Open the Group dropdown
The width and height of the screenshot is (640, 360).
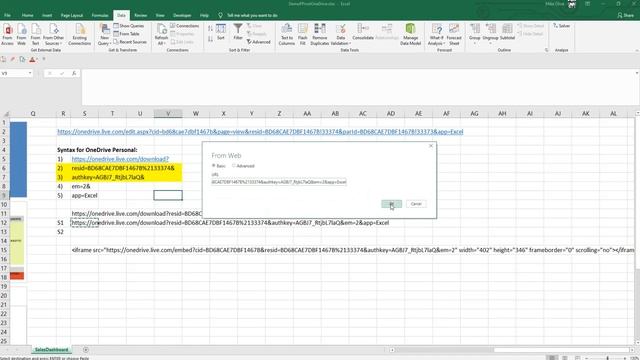(x=474, y=33)
